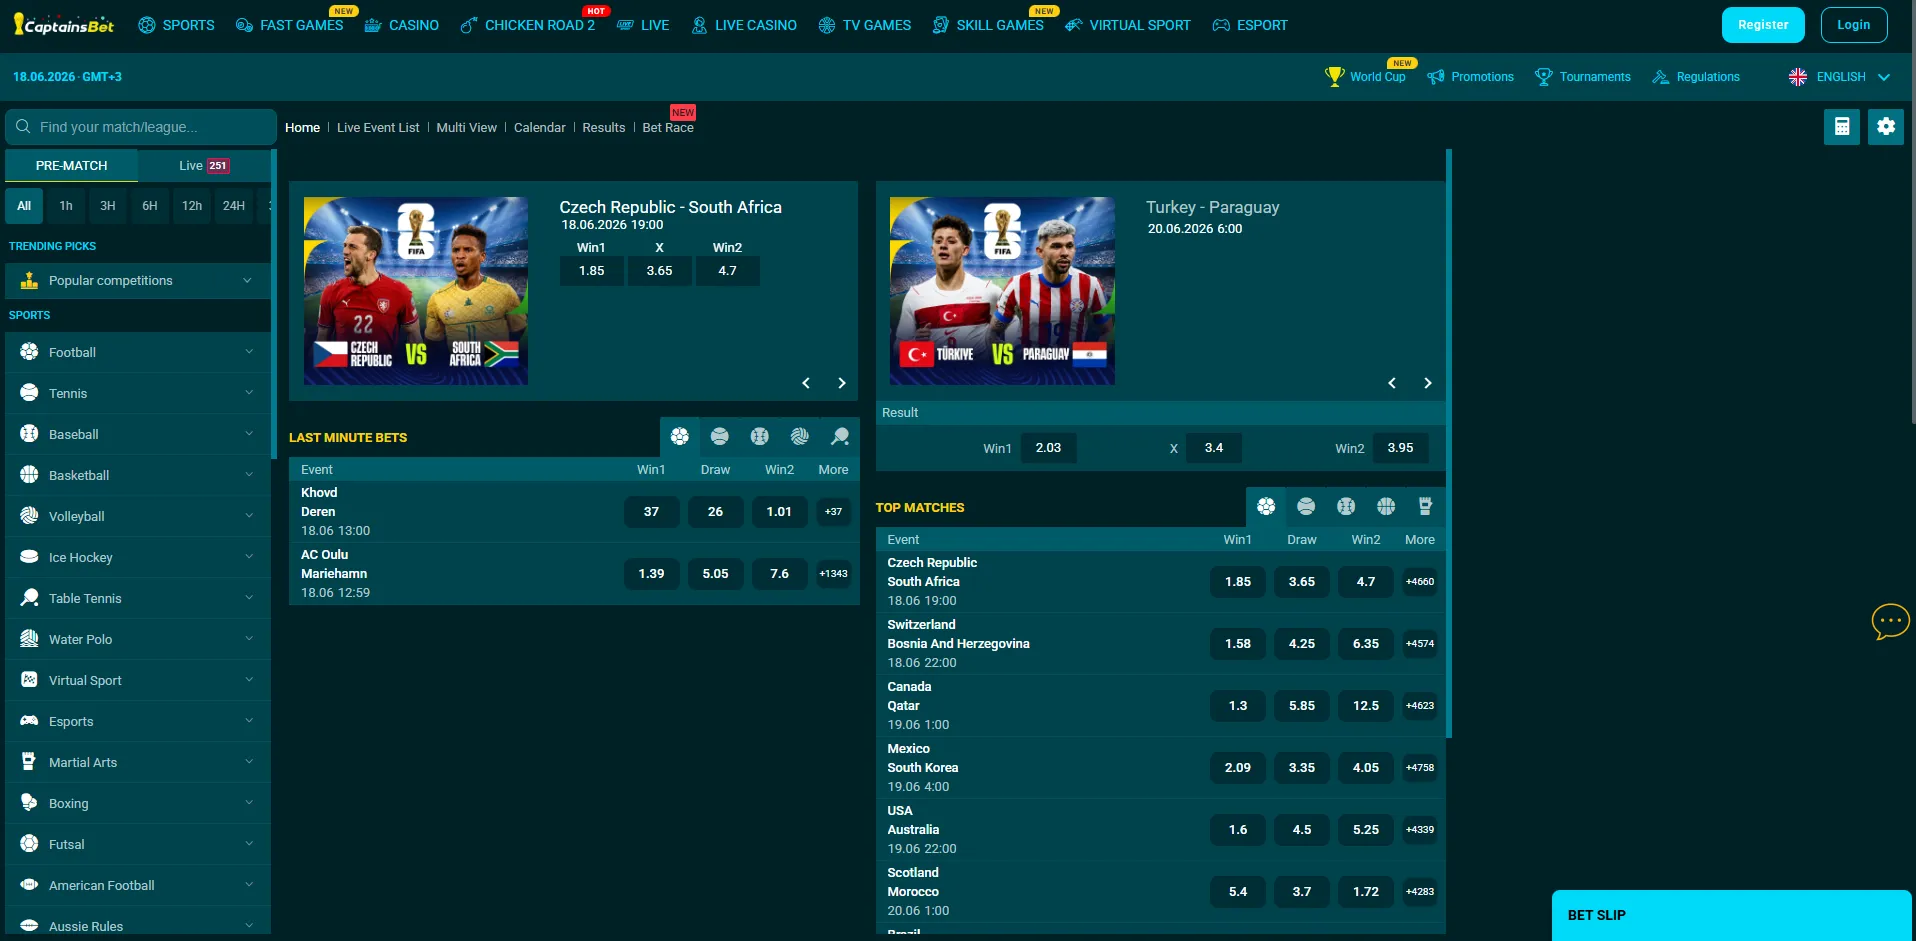Open the Regulations link

(1696, 77)
